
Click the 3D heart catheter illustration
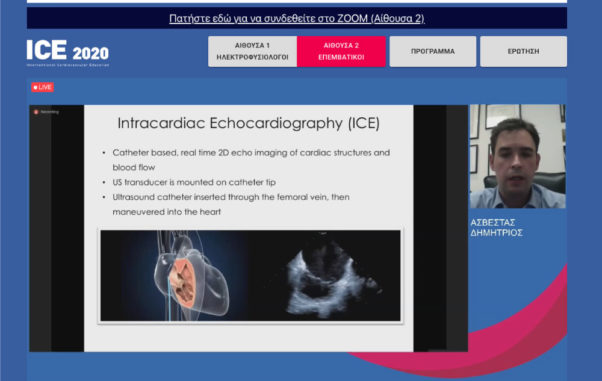tap(174, 275)
